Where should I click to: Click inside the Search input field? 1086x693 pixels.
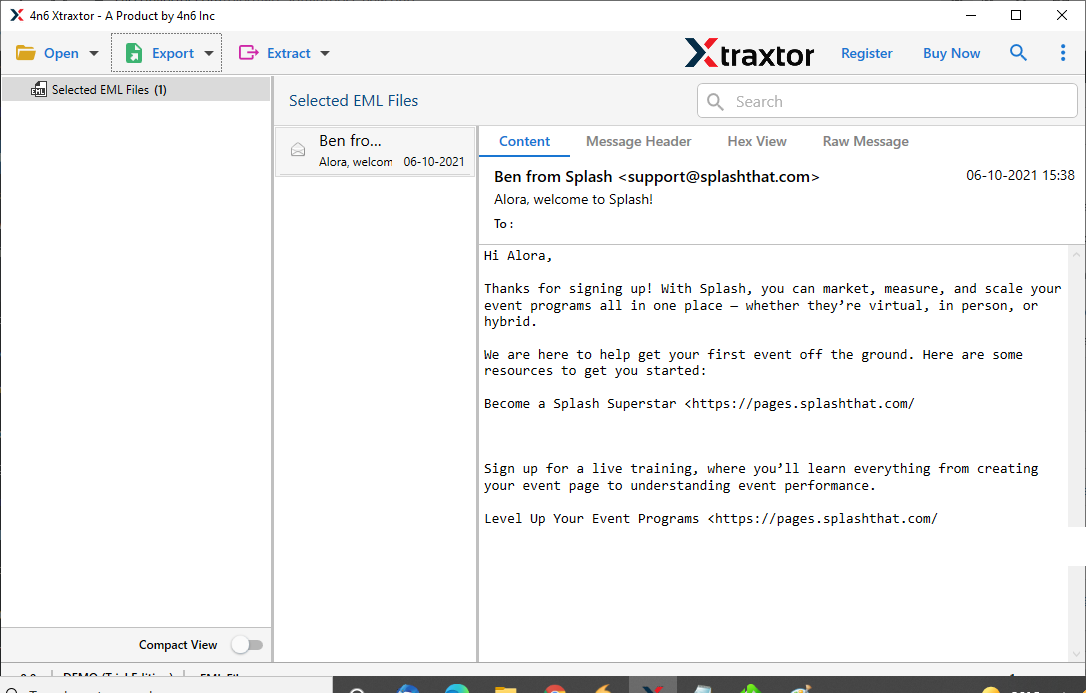[887, 101]
